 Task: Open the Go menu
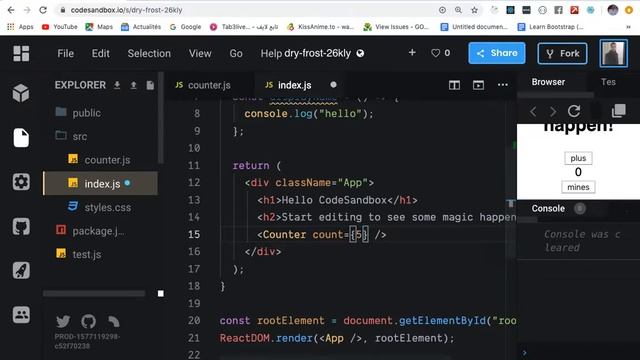coord(236,53)
